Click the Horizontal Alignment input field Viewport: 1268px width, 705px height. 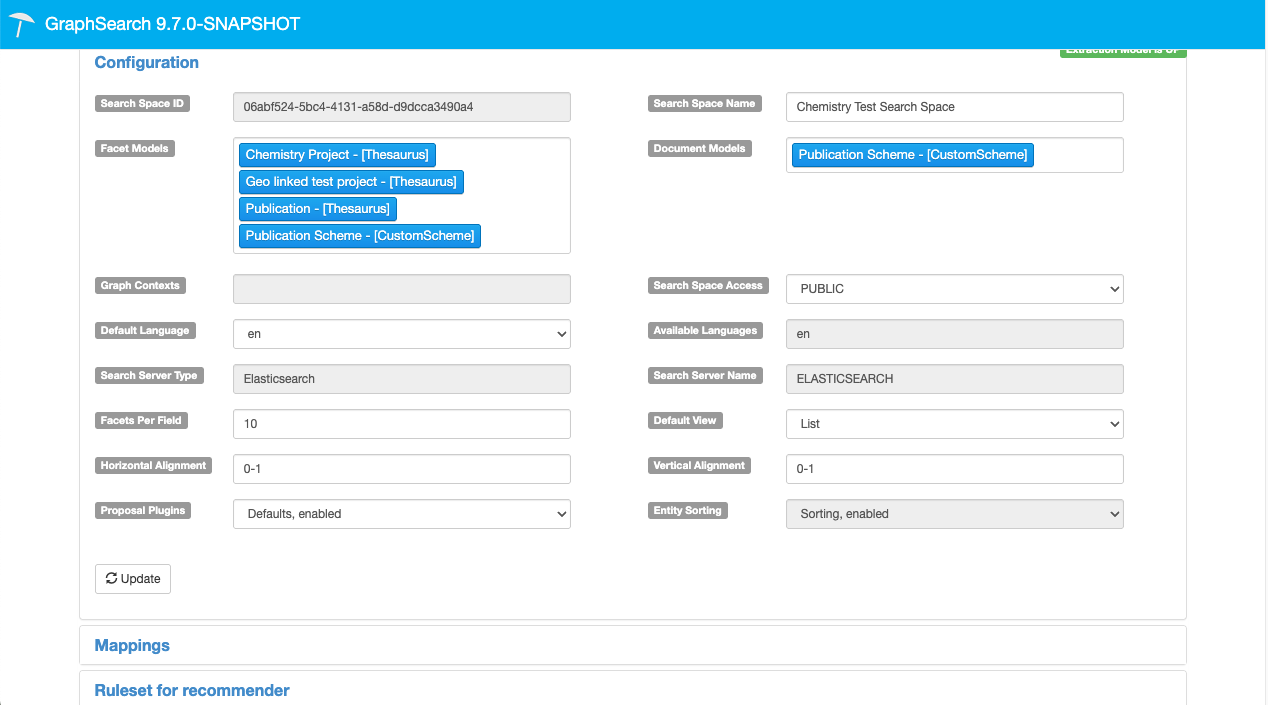tap(401, 469)
